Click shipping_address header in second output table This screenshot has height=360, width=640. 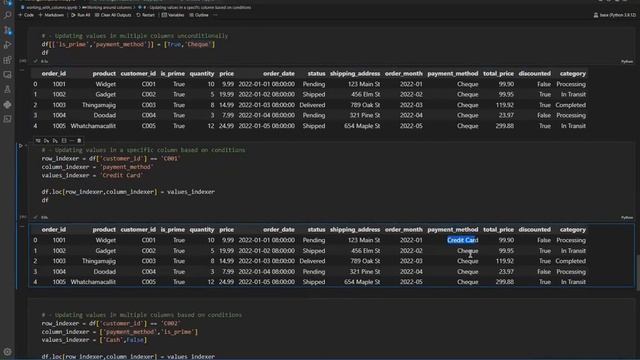click(x=355, y=229)
